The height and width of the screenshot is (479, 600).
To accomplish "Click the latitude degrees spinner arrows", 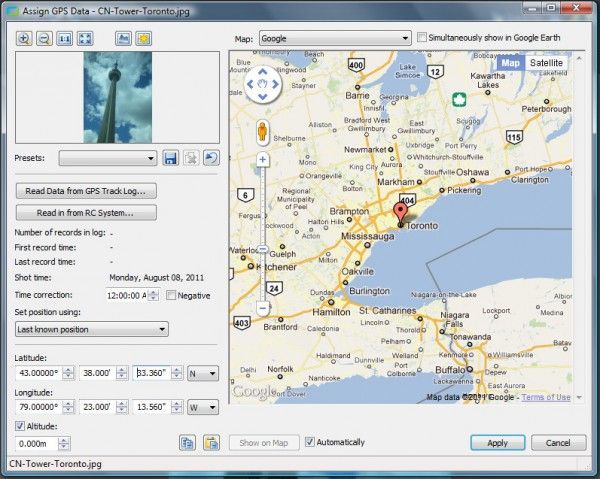I will click(68, 373).
